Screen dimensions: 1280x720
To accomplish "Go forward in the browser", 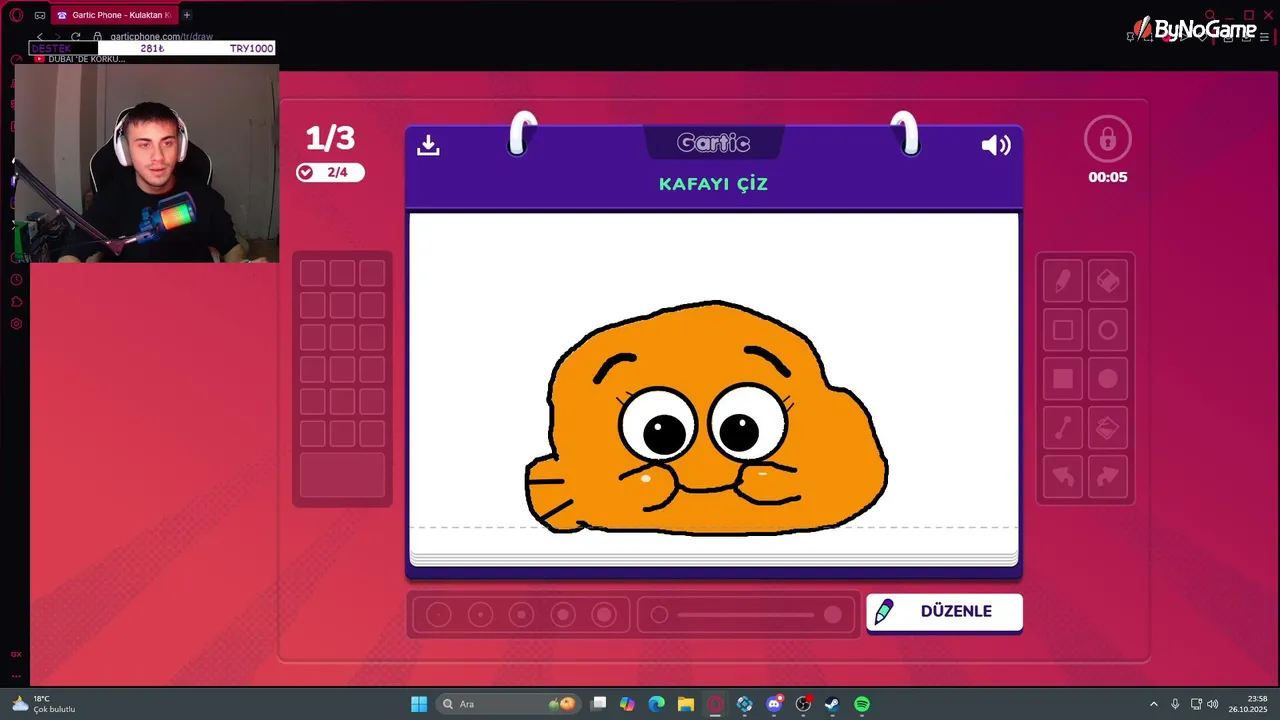I will pyautogui.click(x=57, y=37).
